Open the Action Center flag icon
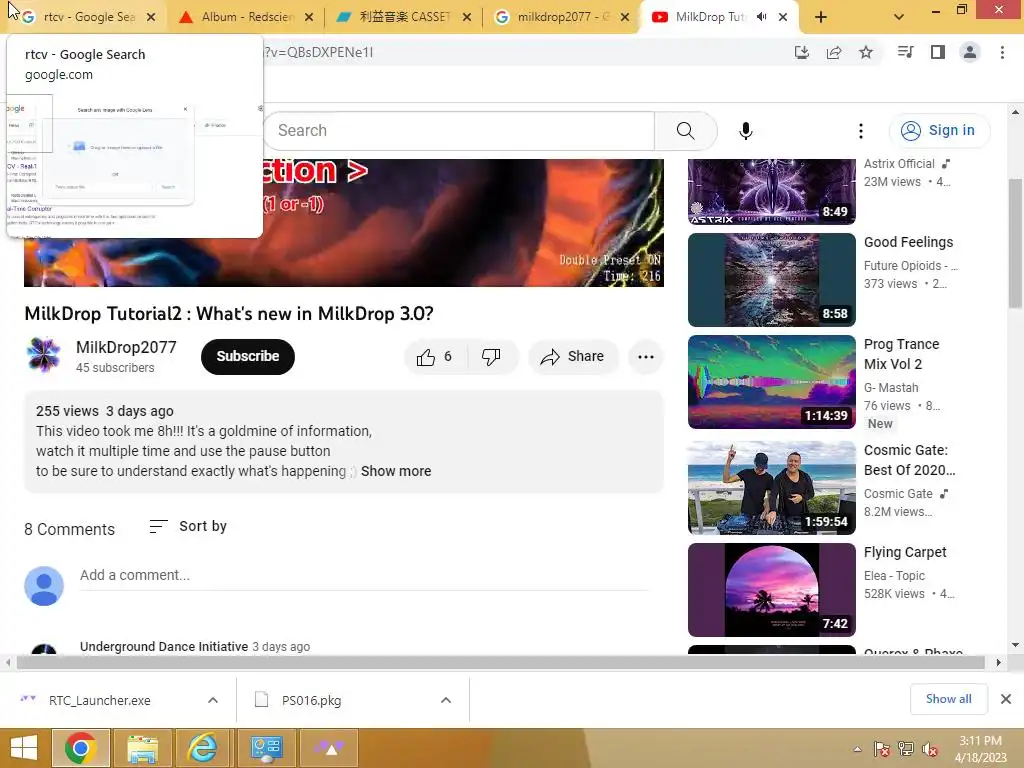 [x=882, y=749]
